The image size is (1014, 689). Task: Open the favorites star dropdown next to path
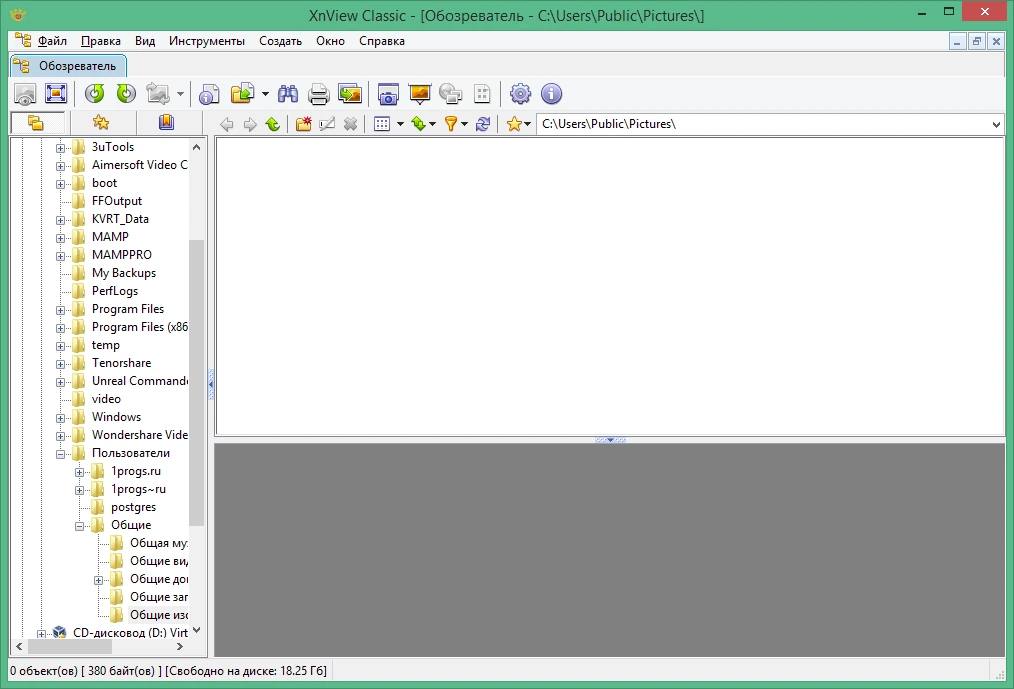point(519,124)
